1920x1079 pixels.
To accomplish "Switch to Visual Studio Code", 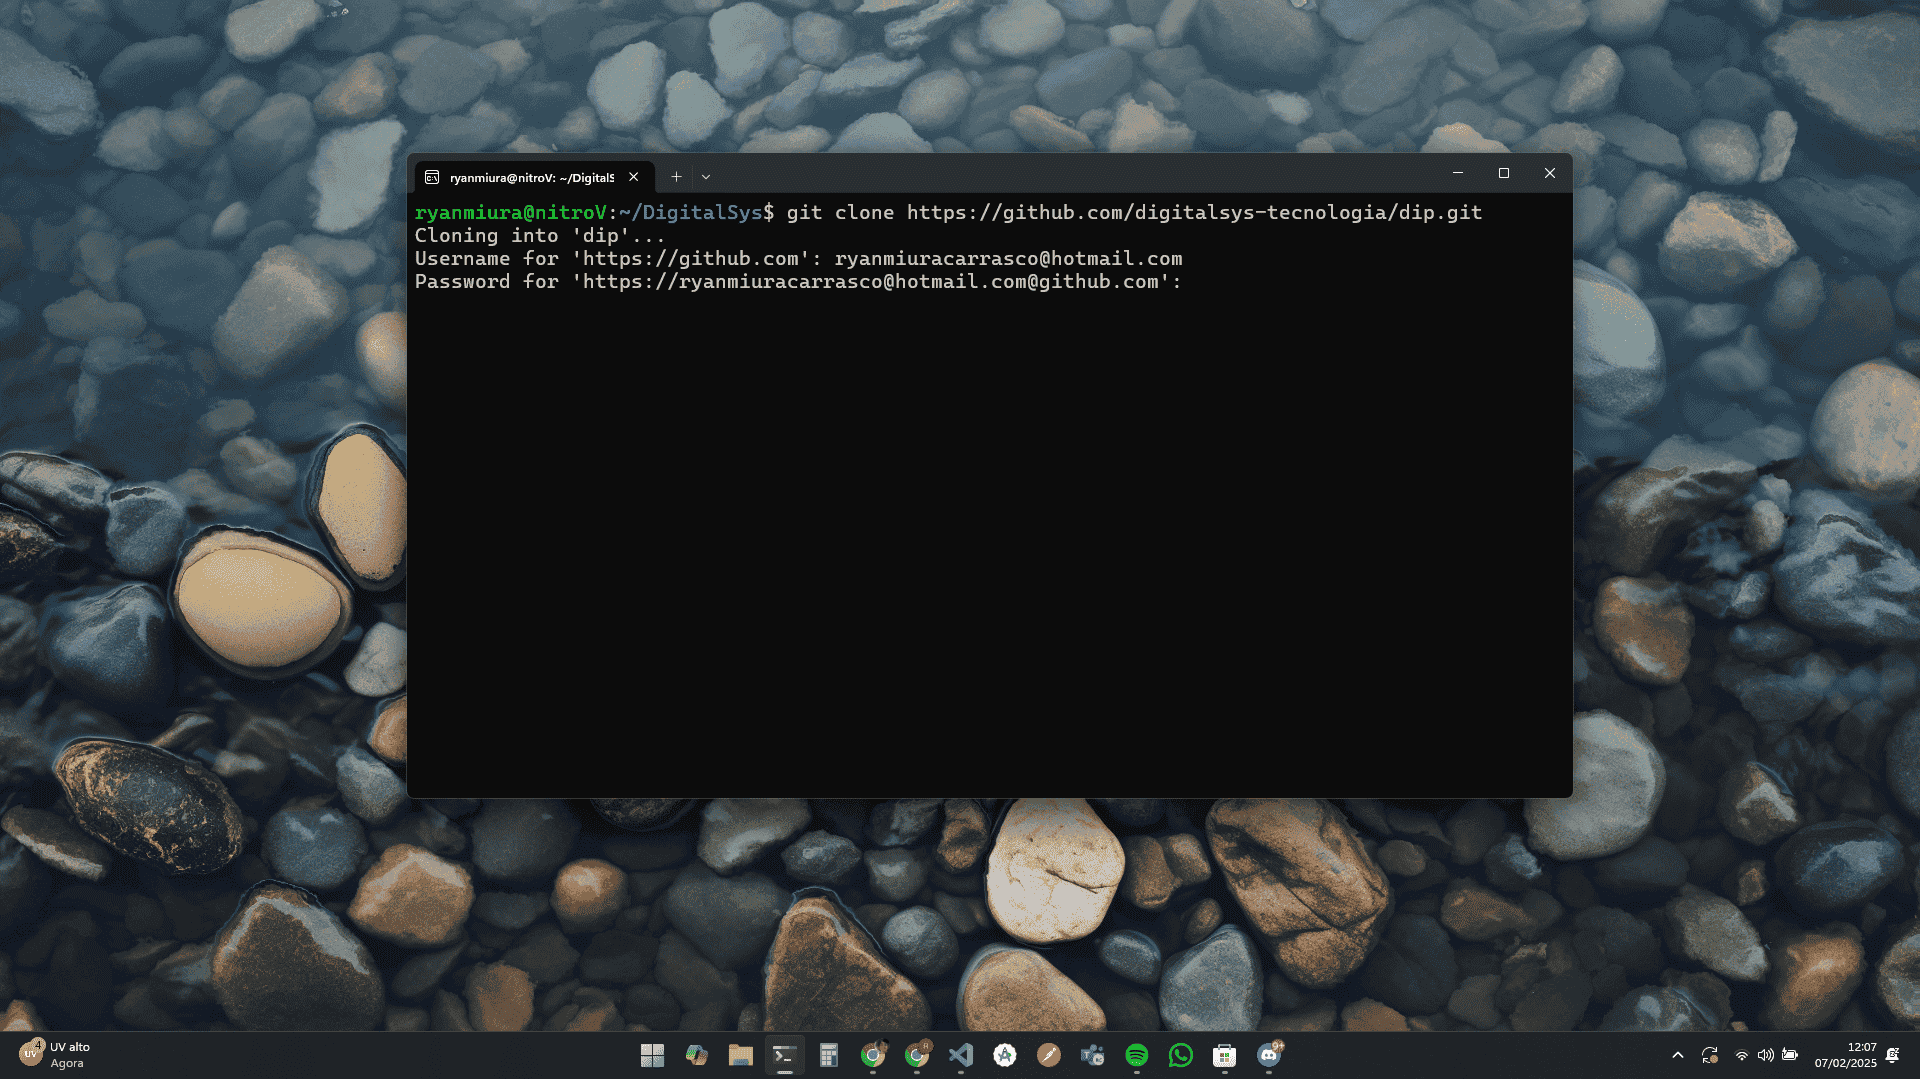I will tap(961, 1055).
